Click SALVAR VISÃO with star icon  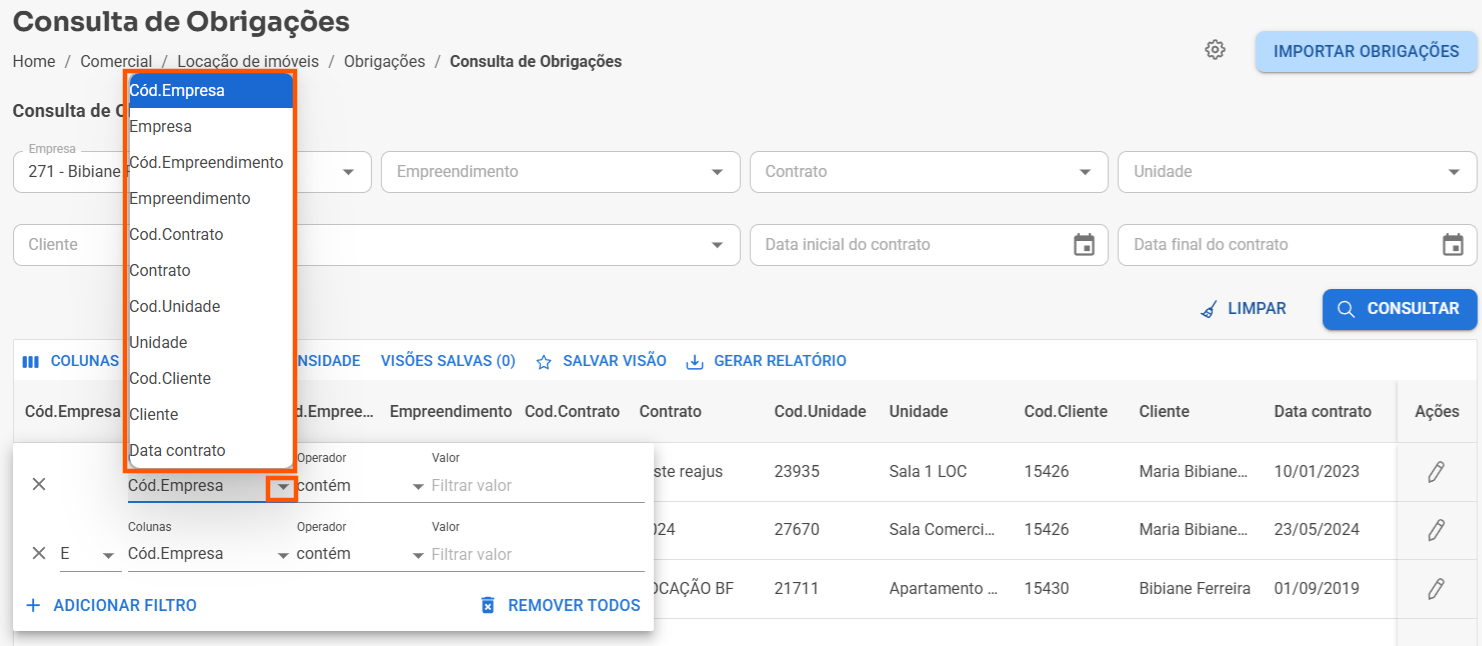coord(601,361)
